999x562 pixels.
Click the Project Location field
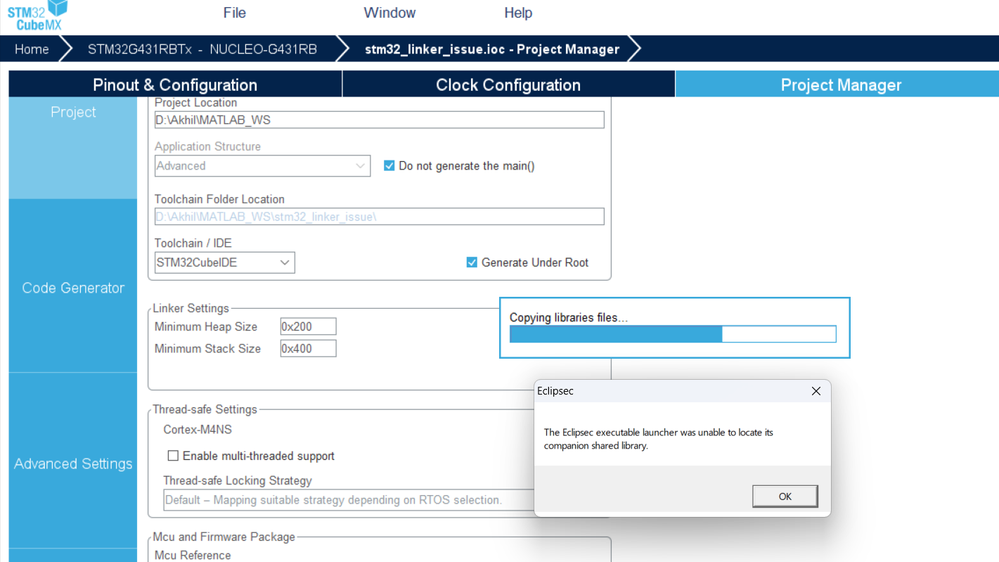click(379, 120)
